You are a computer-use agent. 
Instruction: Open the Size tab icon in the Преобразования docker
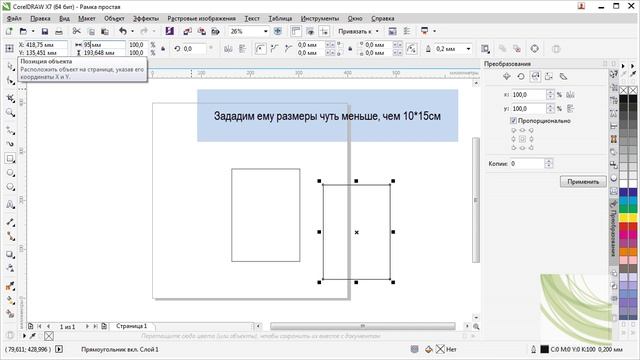pos(549,76)
